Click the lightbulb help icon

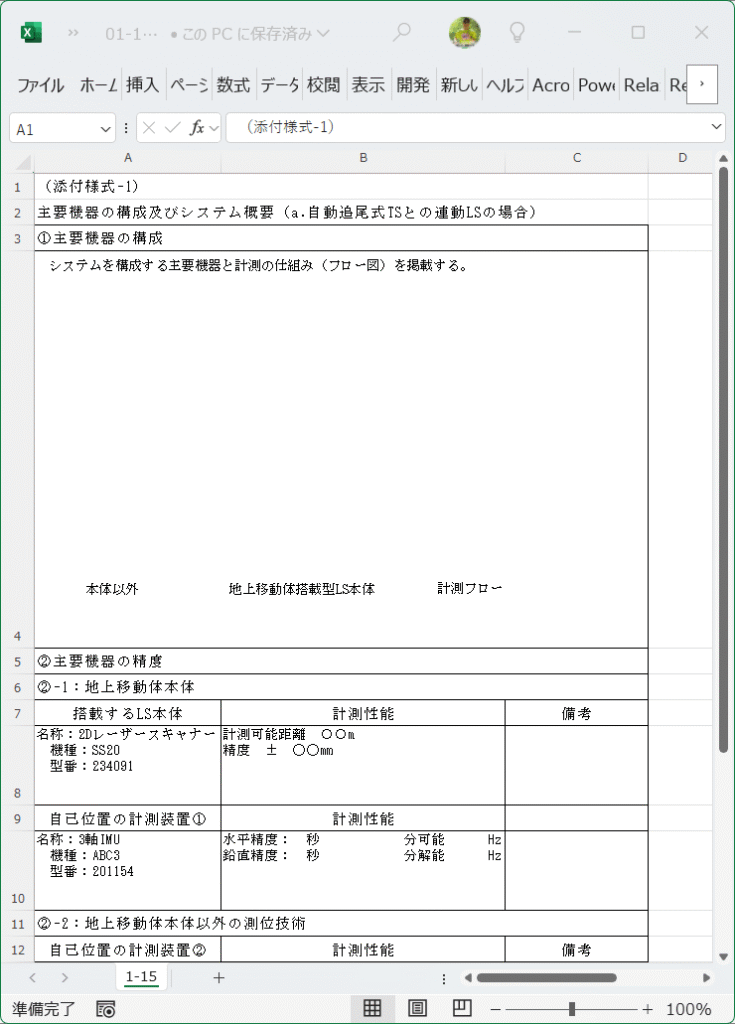[x=517, y=31]
